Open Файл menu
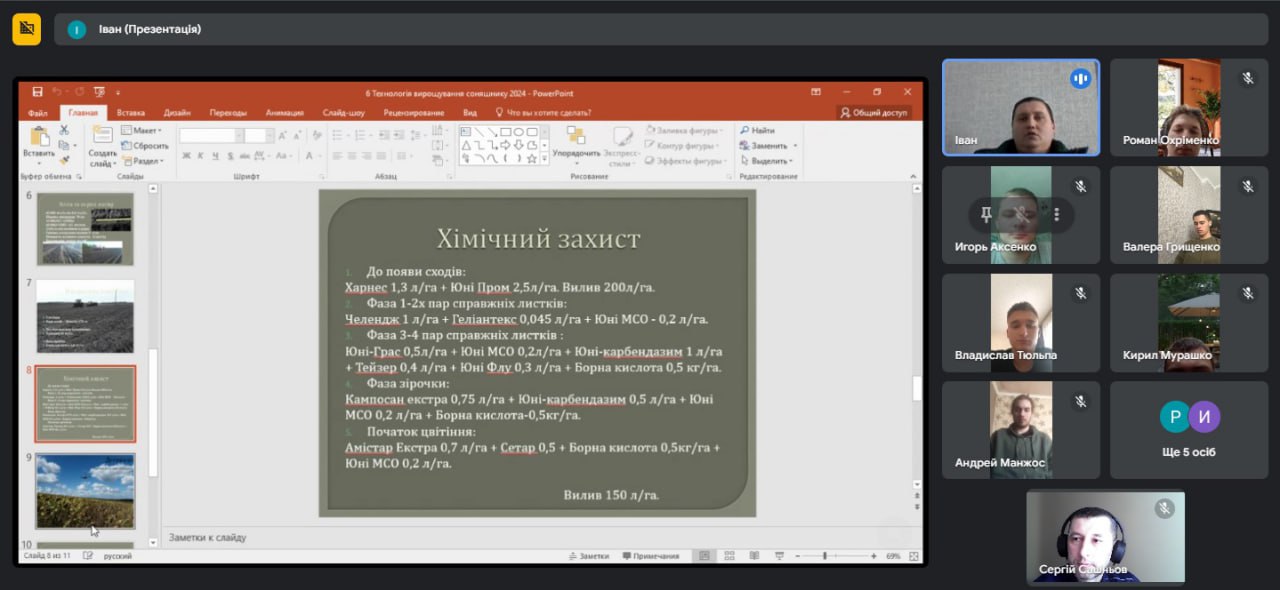This screenshot has height=590, width=1280. (x=38, y=113)
